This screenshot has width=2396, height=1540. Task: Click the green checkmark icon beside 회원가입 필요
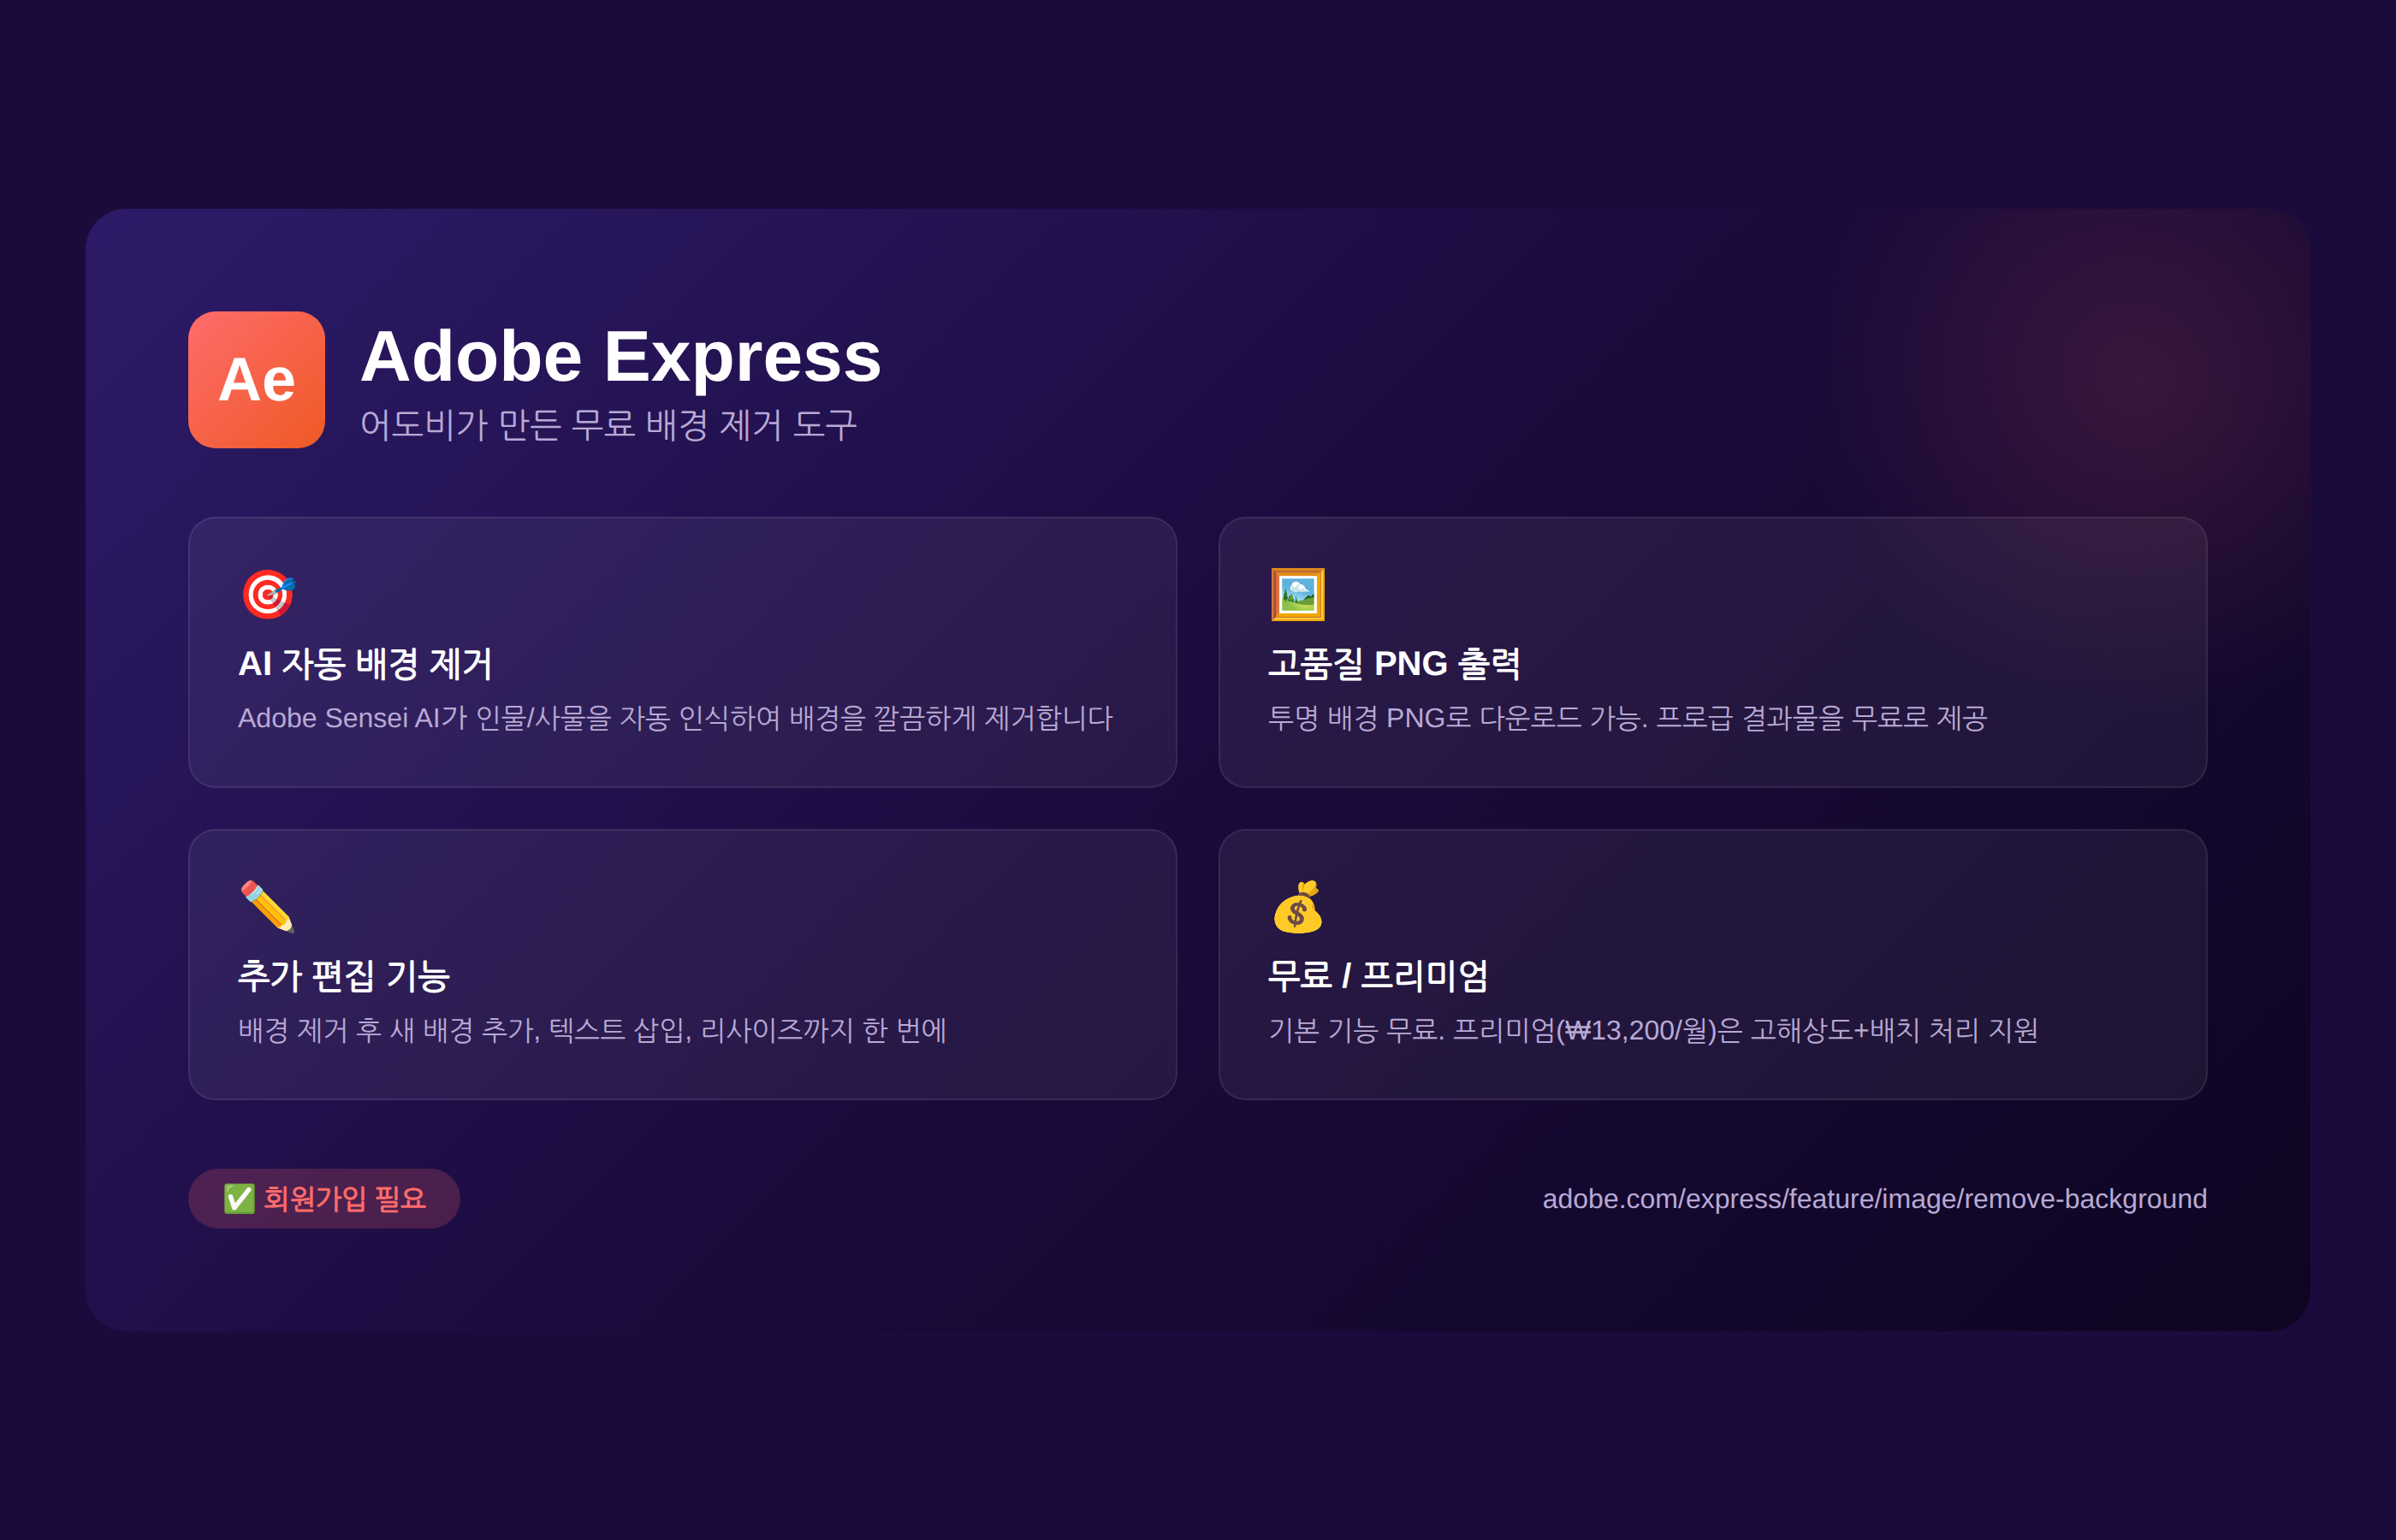tap(239, 1197)
